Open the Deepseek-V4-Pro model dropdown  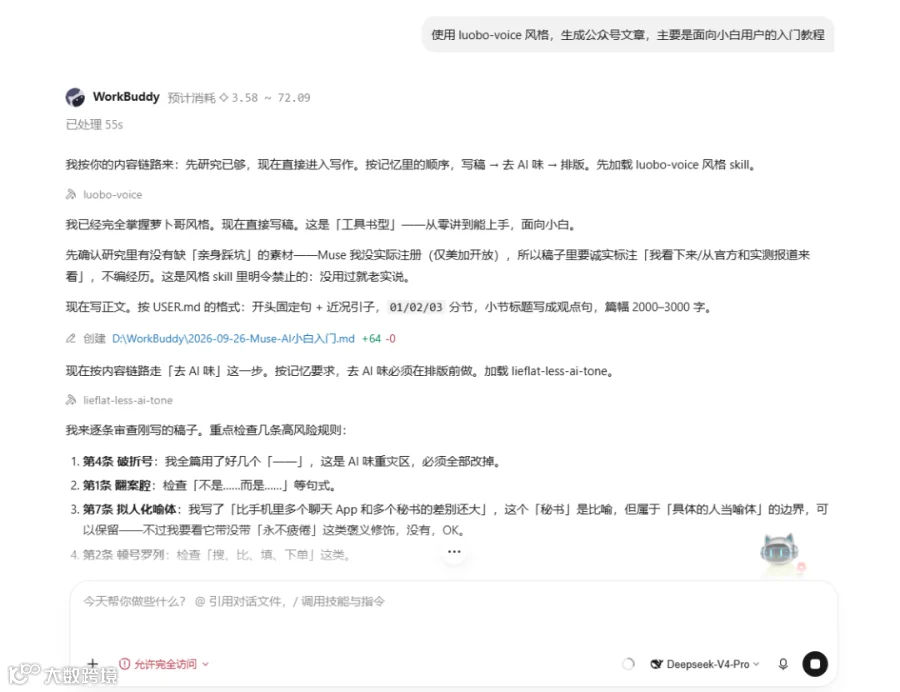click(705, 664)
